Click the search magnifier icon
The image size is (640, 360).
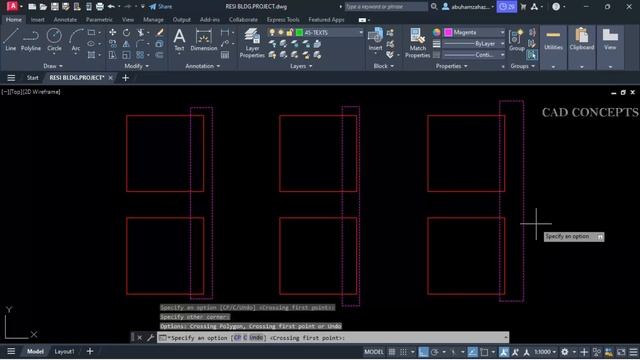point(434,7)
